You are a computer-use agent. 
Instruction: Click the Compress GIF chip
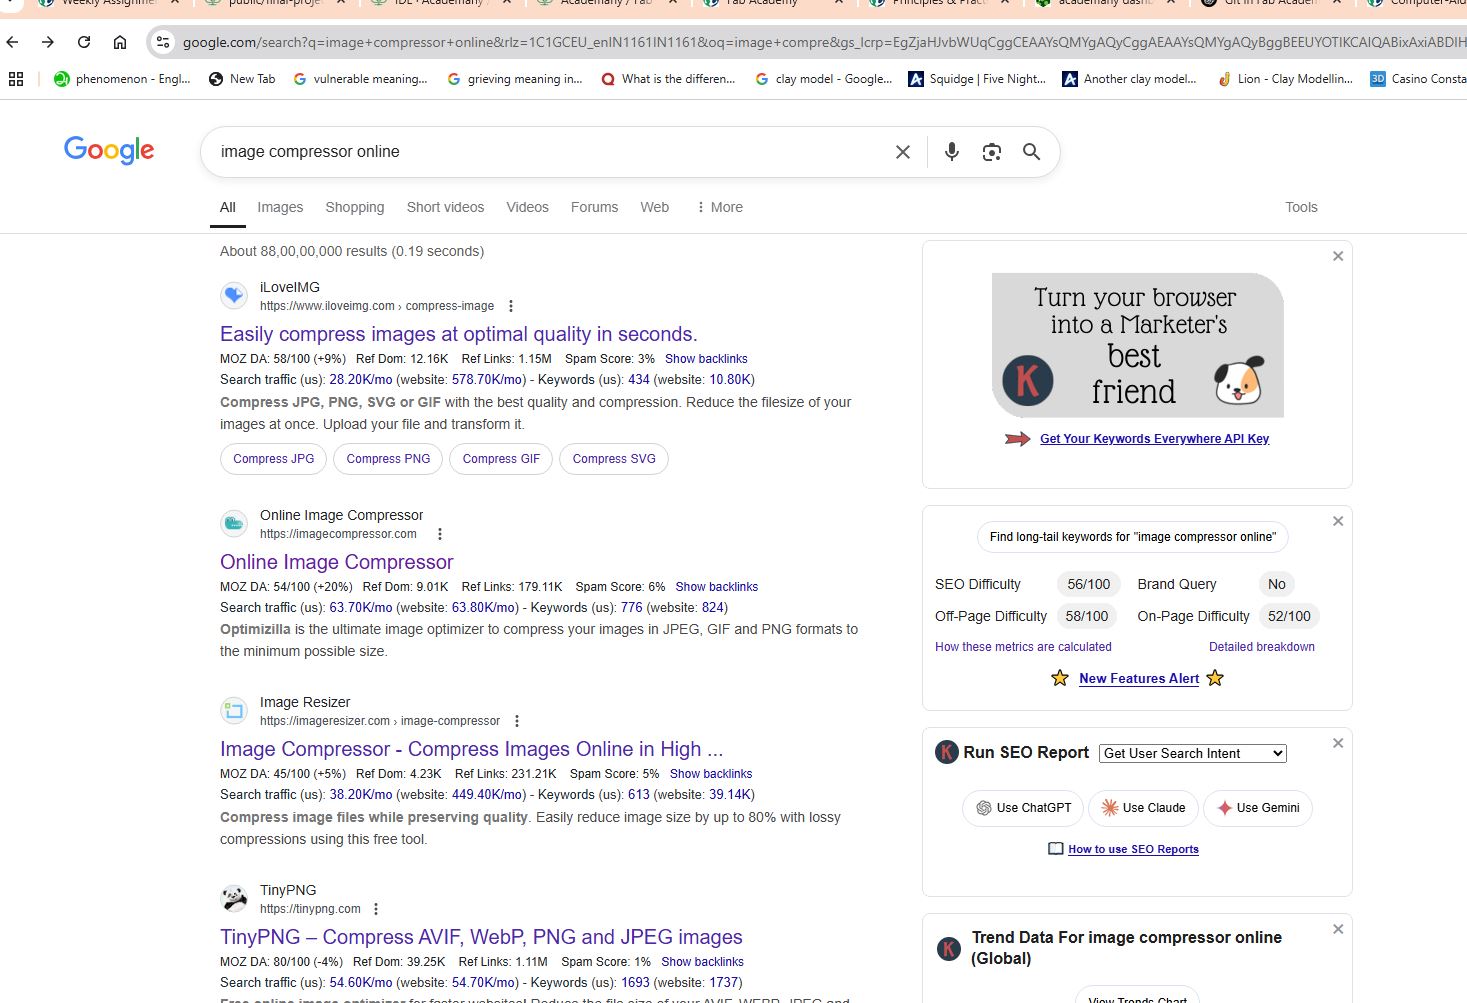[x=501, y=459]
